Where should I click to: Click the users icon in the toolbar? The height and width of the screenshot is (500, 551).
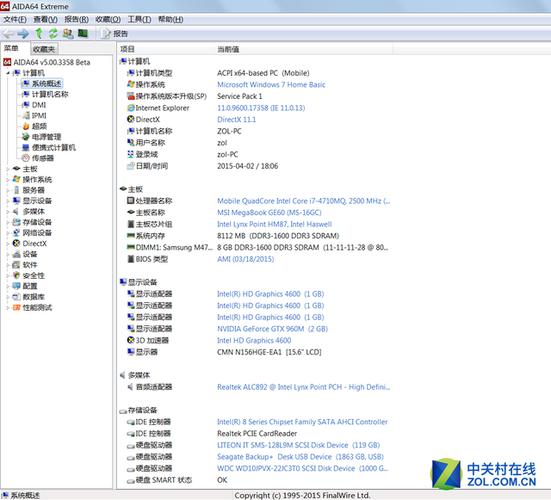68,33
